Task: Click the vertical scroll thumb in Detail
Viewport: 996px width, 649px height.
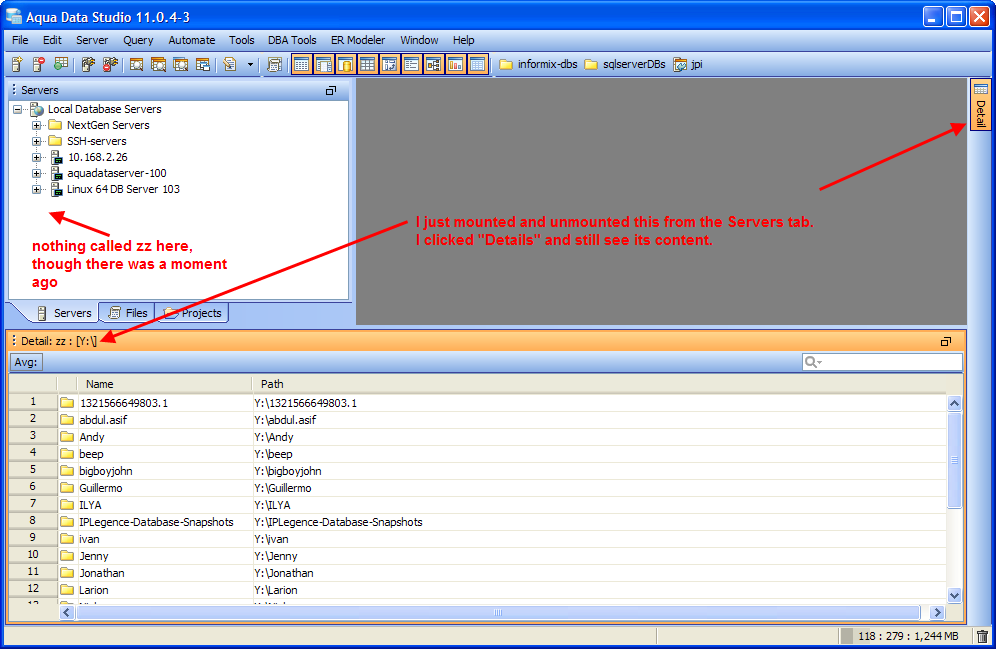Action: [954, 460]
